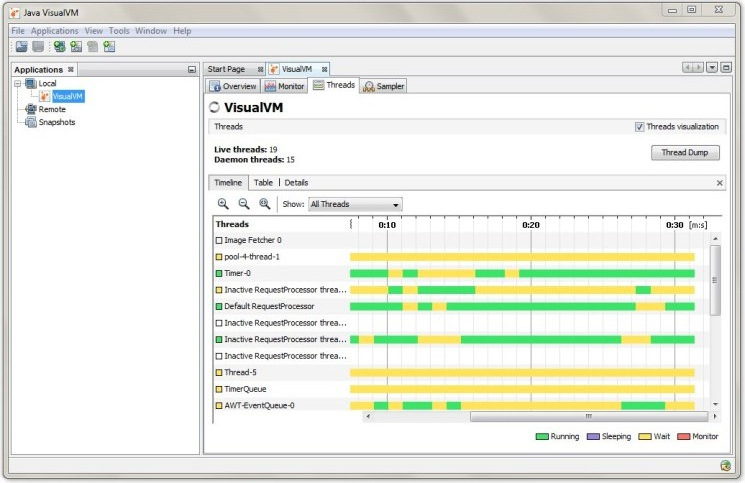745x483 pixels.
Task: Click the 0:20 timeline marker
Action: 531,225
